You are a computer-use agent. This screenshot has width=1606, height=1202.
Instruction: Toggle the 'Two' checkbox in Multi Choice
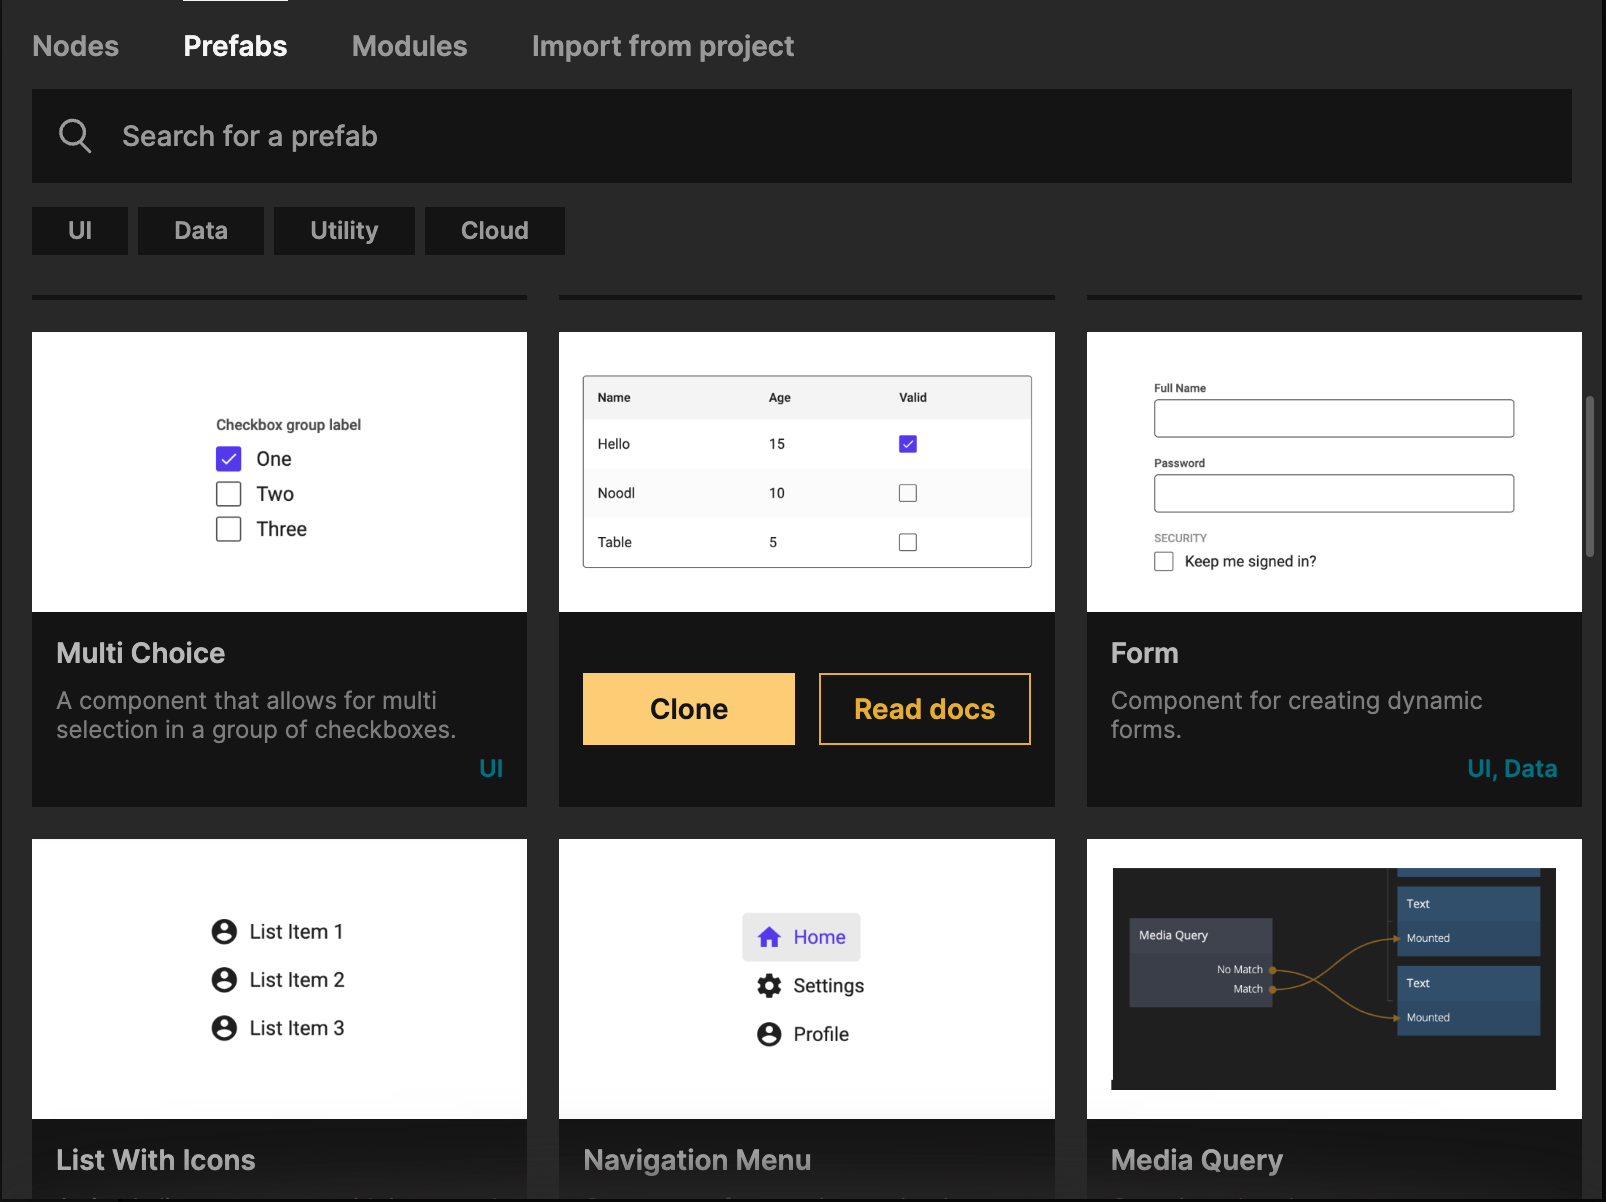229,494
